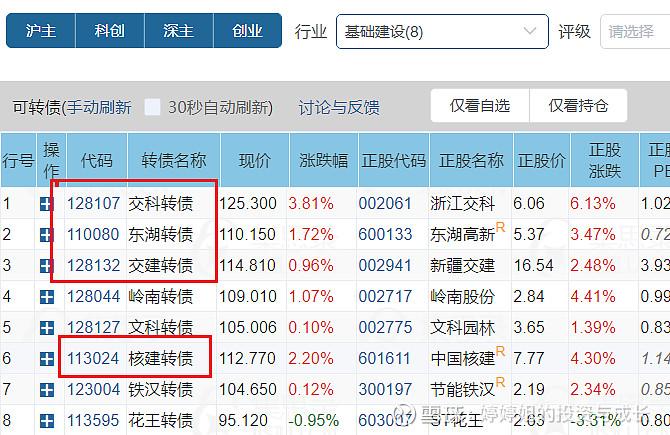Viewport: 670px width, 435px height.
Task: Switch to 创业 market tab
Action: [x=247, y=31]
